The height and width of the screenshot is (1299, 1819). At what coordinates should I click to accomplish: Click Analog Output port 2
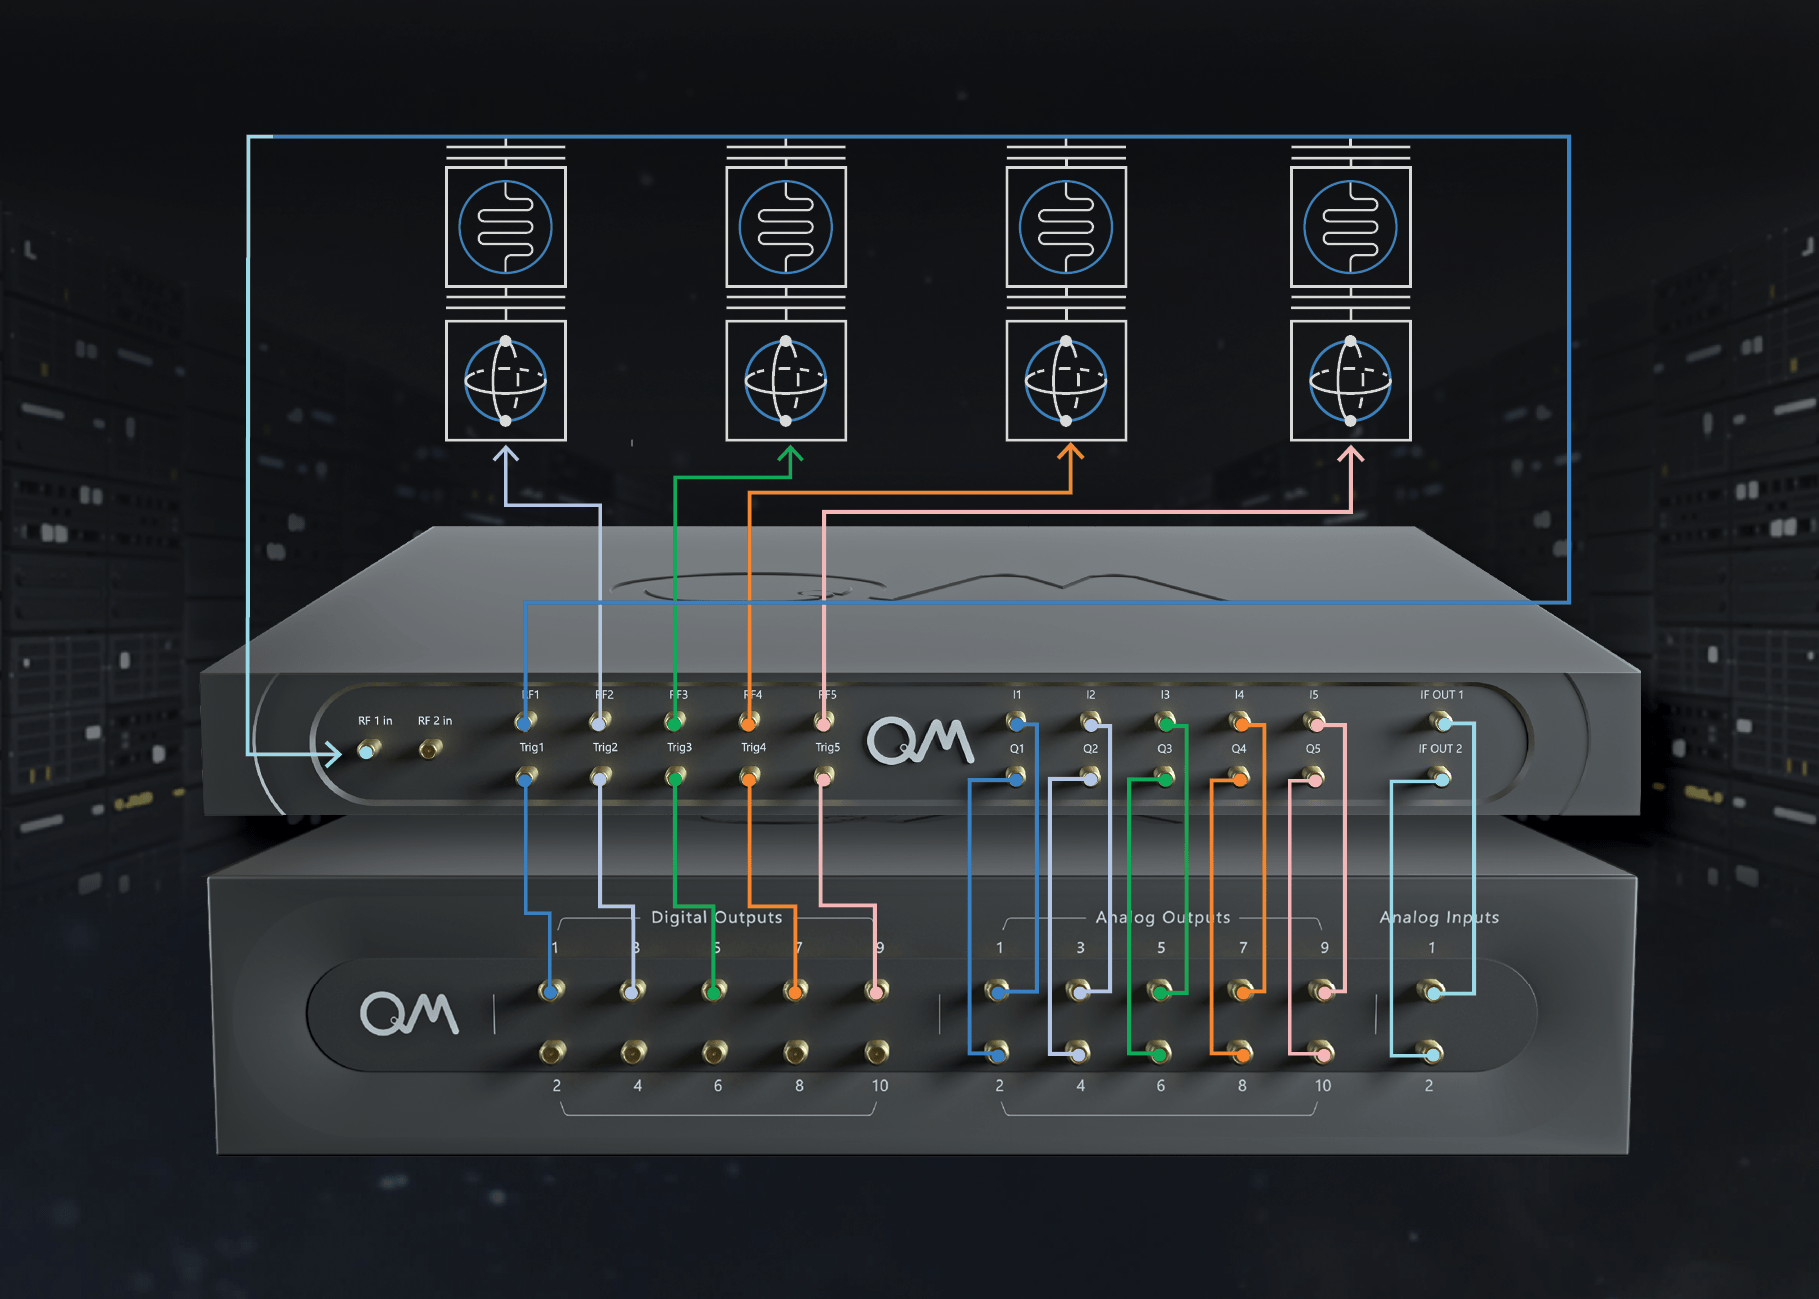pyautogui.click(x=997, y=1052)
